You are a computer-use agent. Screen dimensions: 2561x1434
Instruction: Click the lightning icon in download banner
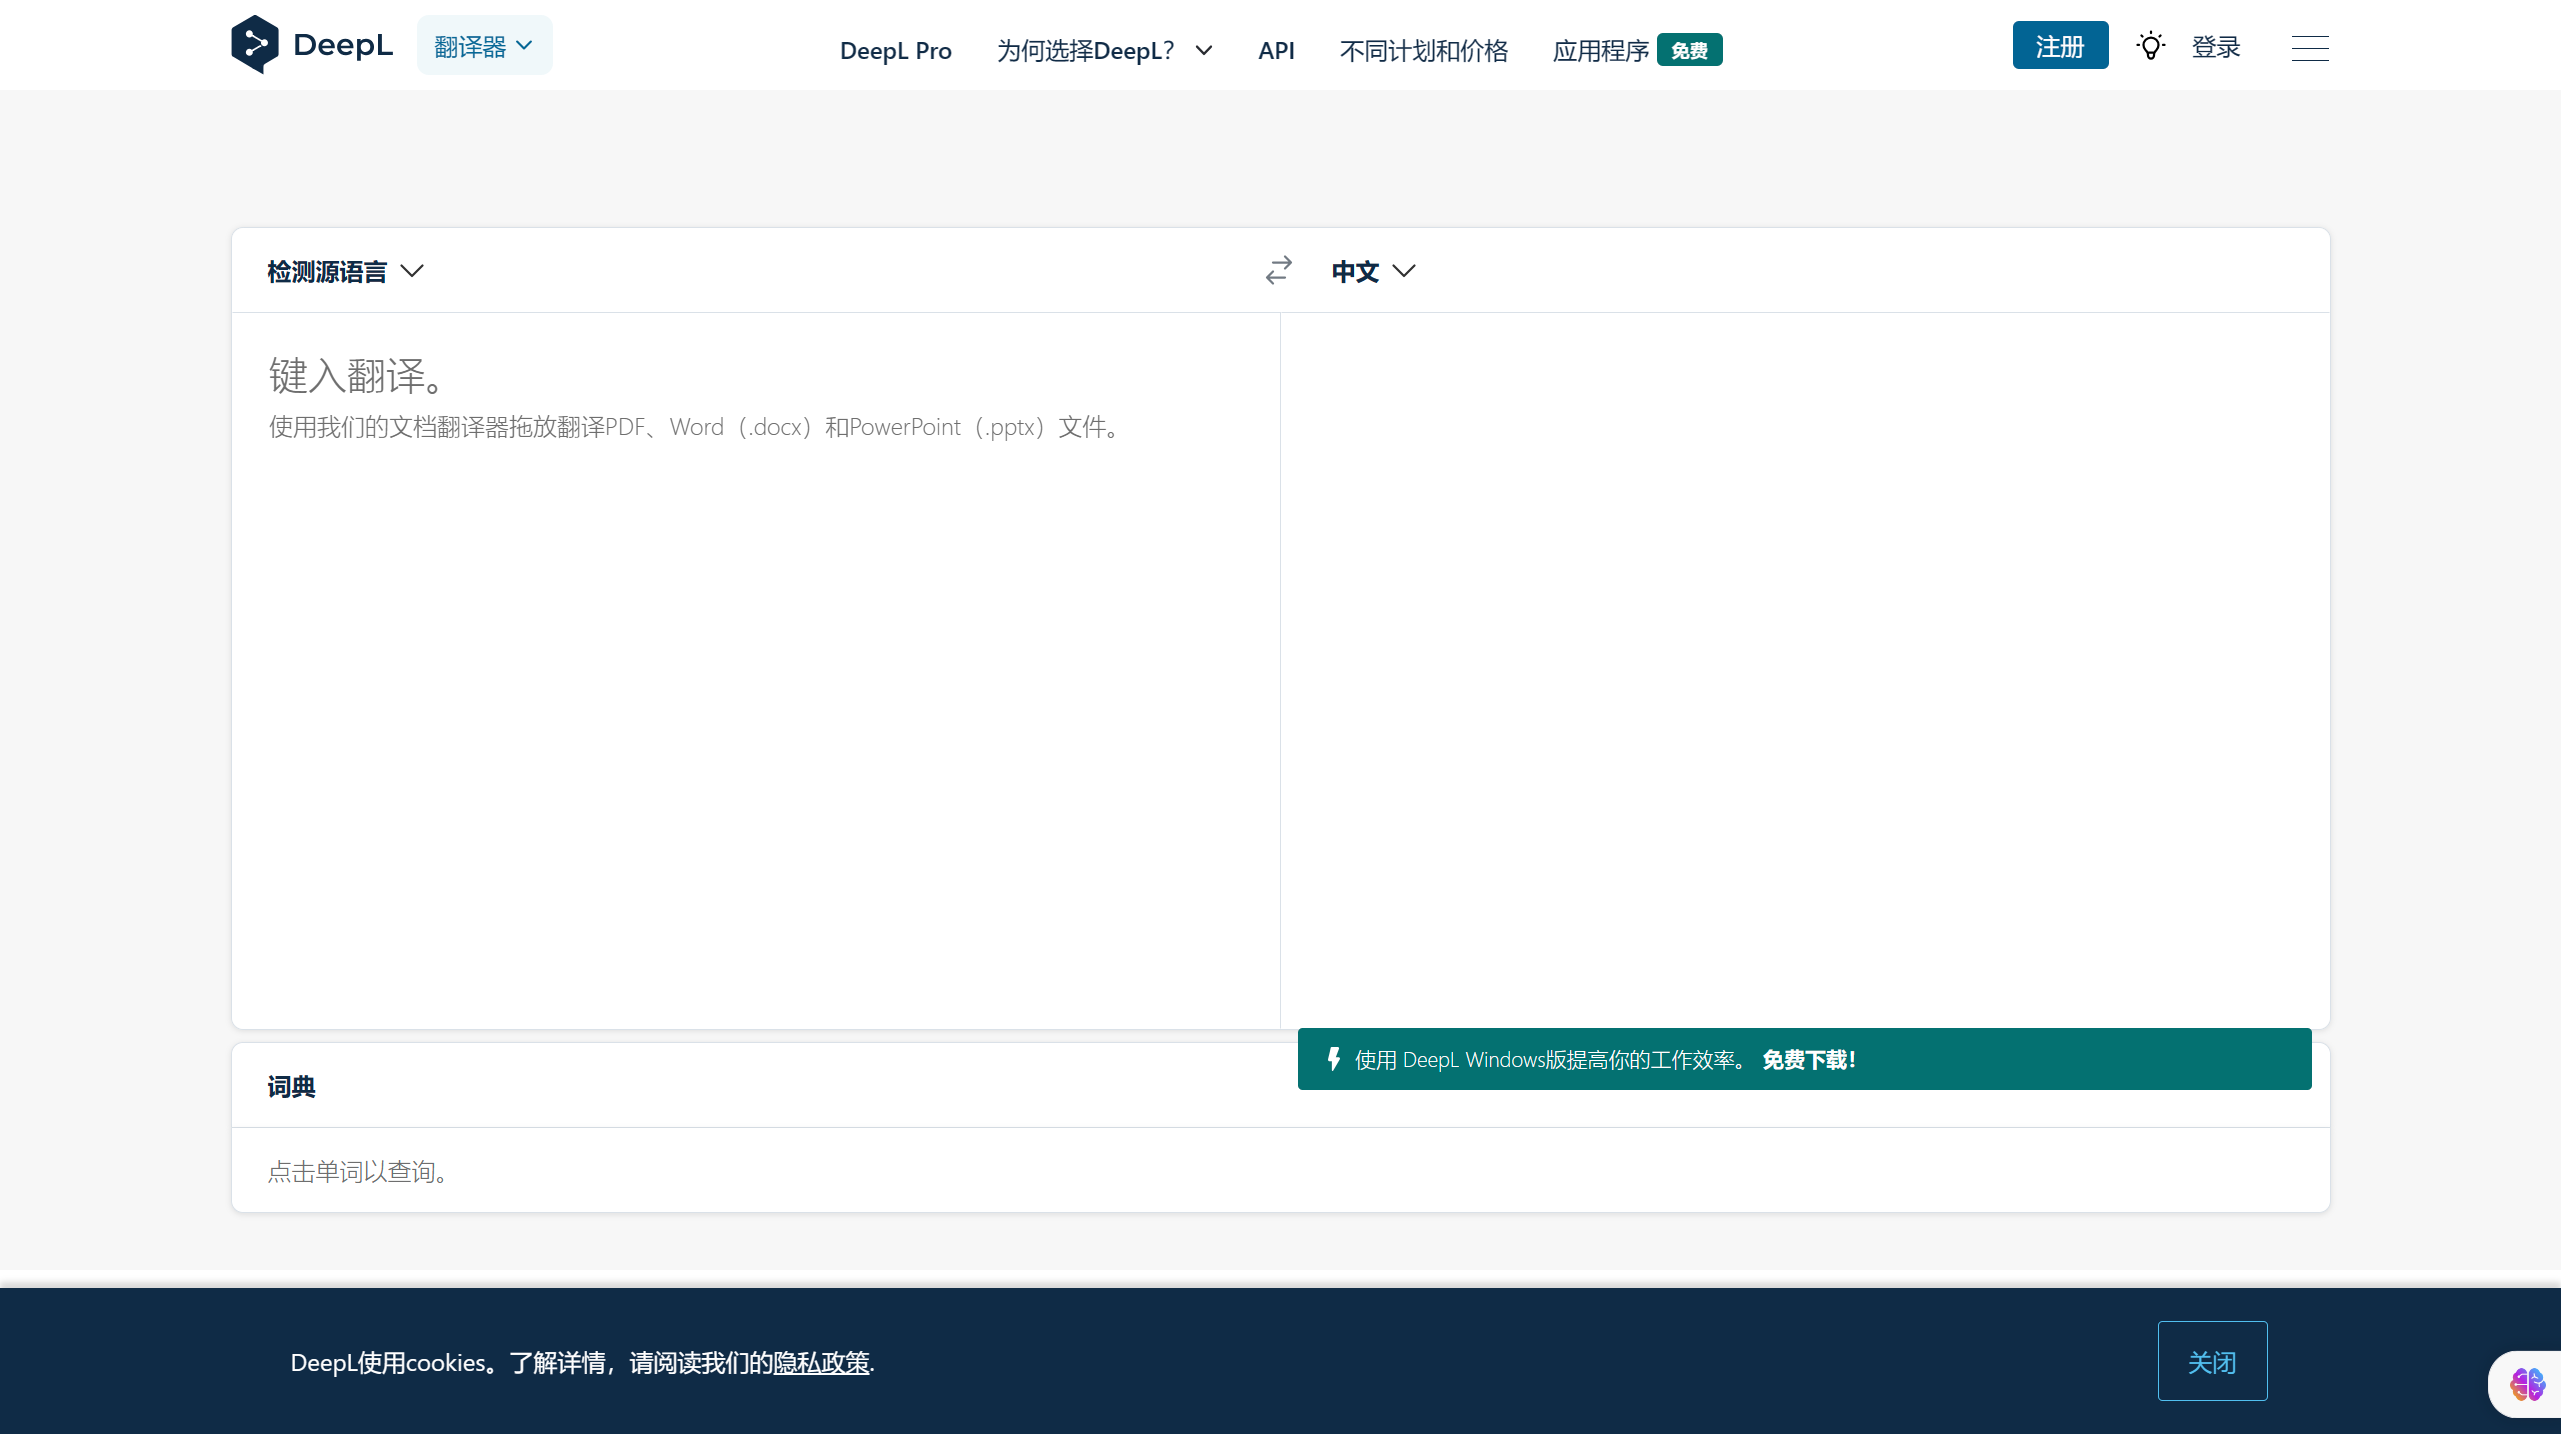pyautogui.click(x=1334, y=1059)
